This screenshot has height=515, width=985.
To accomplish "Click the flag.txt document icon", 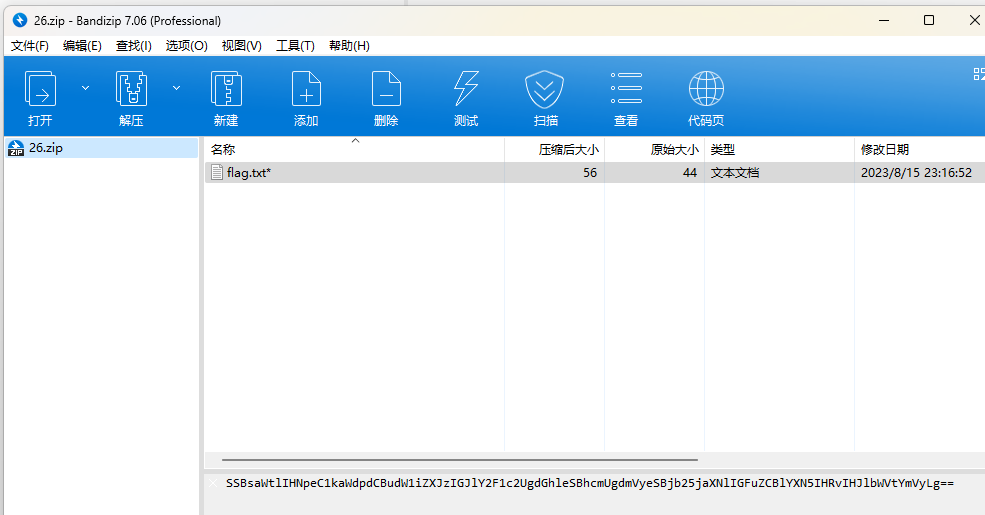I will [217, 172].
